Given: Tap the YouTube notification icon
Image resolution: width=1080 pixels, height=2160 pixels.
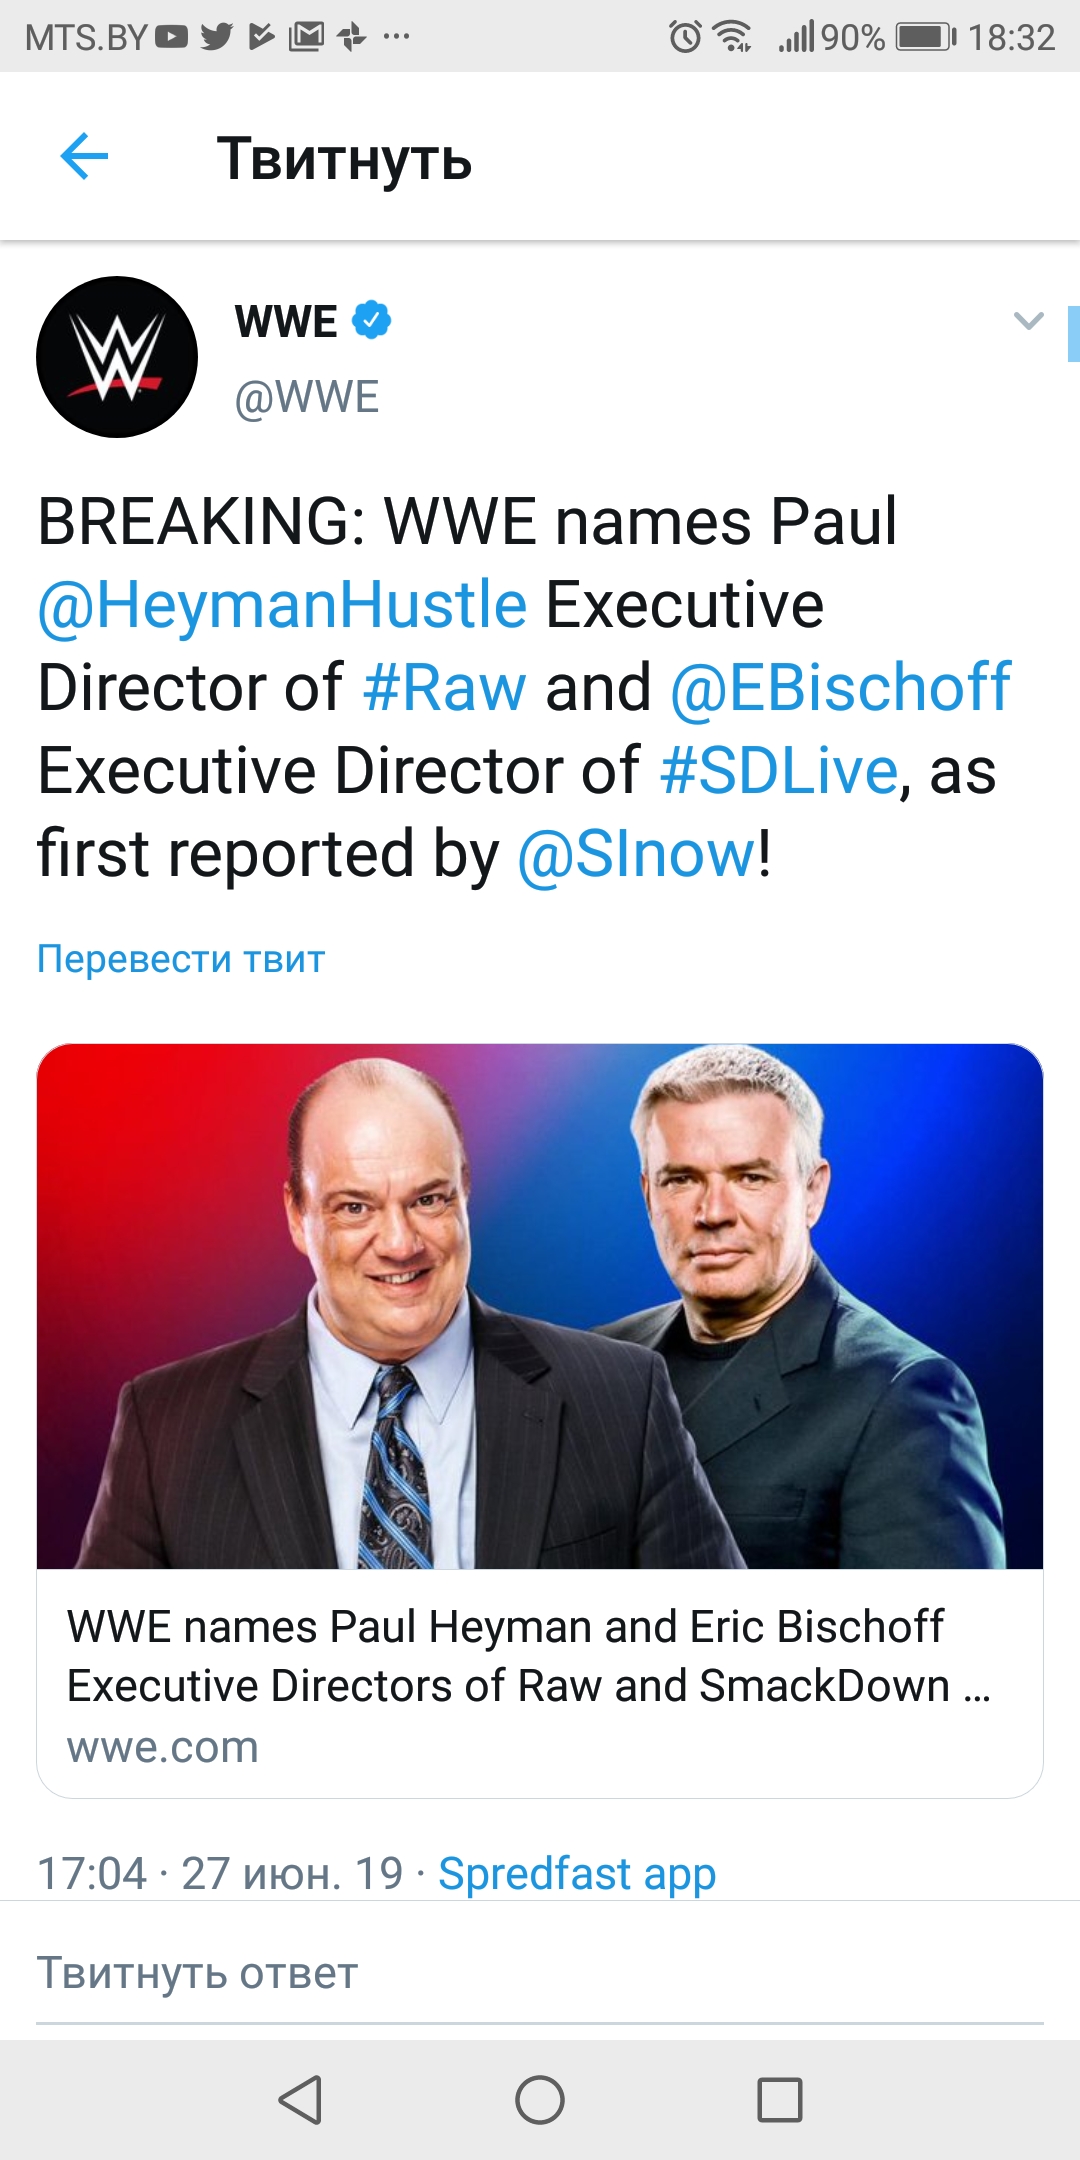Looking at the screenshot, I should click(x=172, y=38).
